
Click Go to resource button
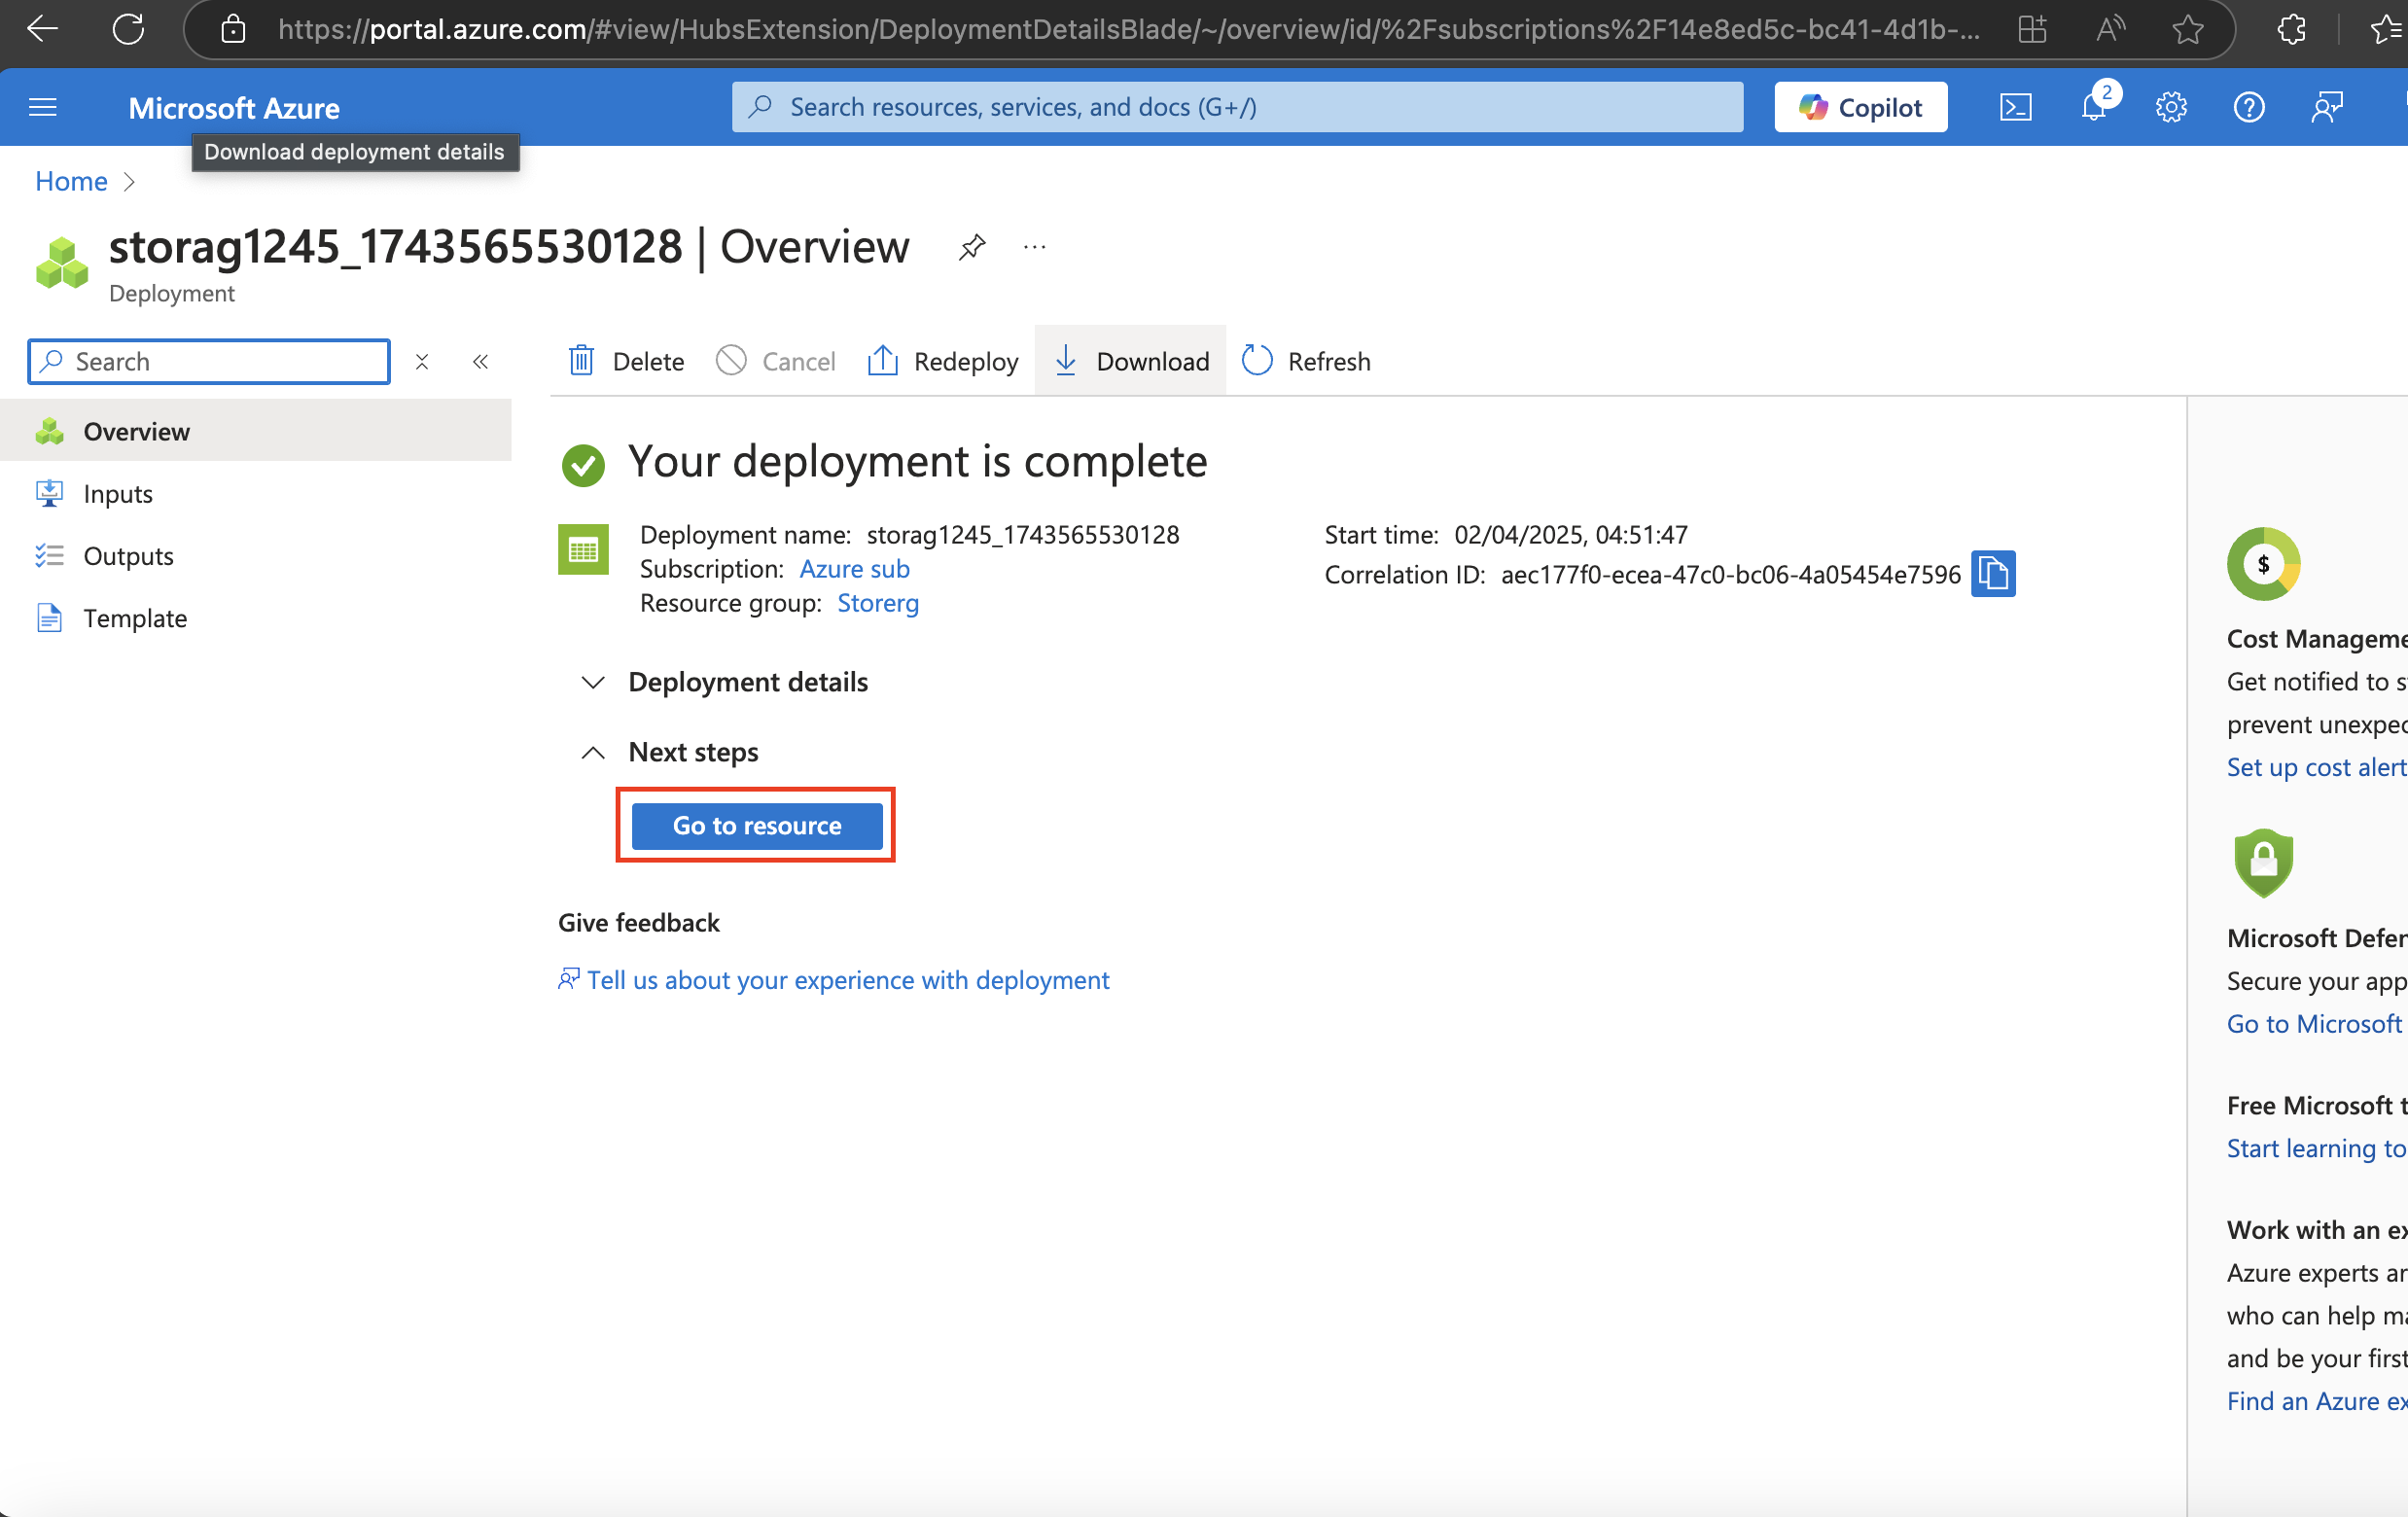click(x=757, y=826)
